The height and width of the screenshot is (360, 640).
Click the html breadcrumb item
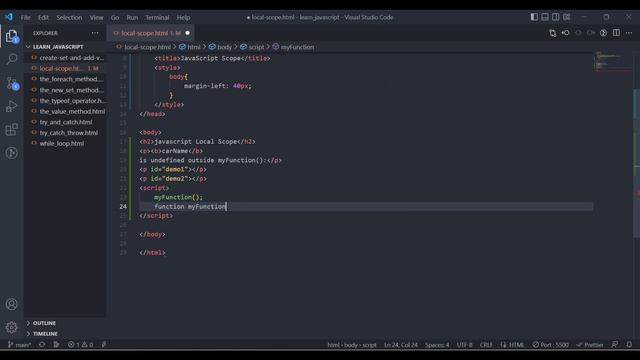pyautogui.click(x=190, y=47)
